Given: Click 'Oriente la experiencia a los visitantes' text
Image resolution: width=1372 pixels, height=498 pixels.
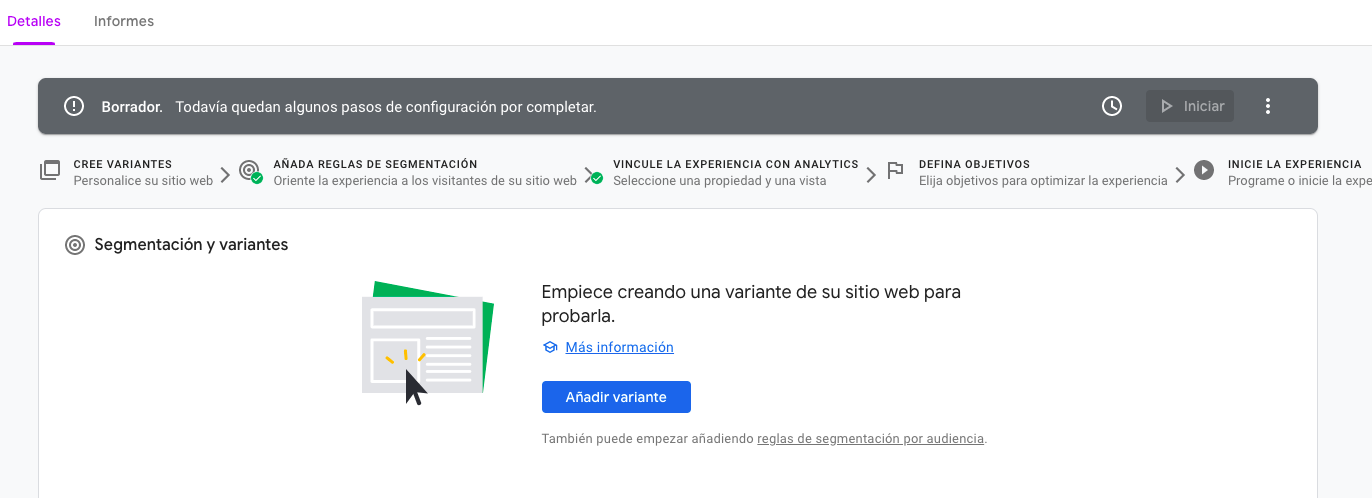Looking at the screenshot, I should [425, 181].
